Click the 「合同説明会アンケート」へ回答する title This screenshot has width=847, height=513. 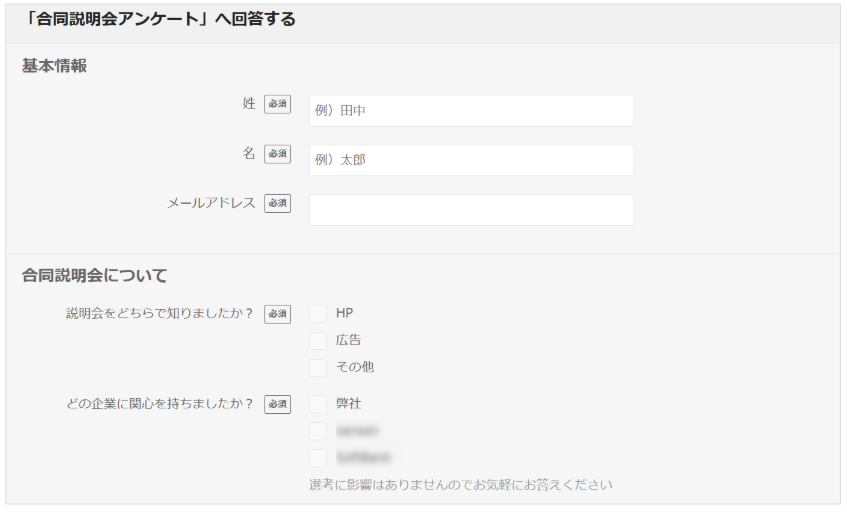[158, 19]
